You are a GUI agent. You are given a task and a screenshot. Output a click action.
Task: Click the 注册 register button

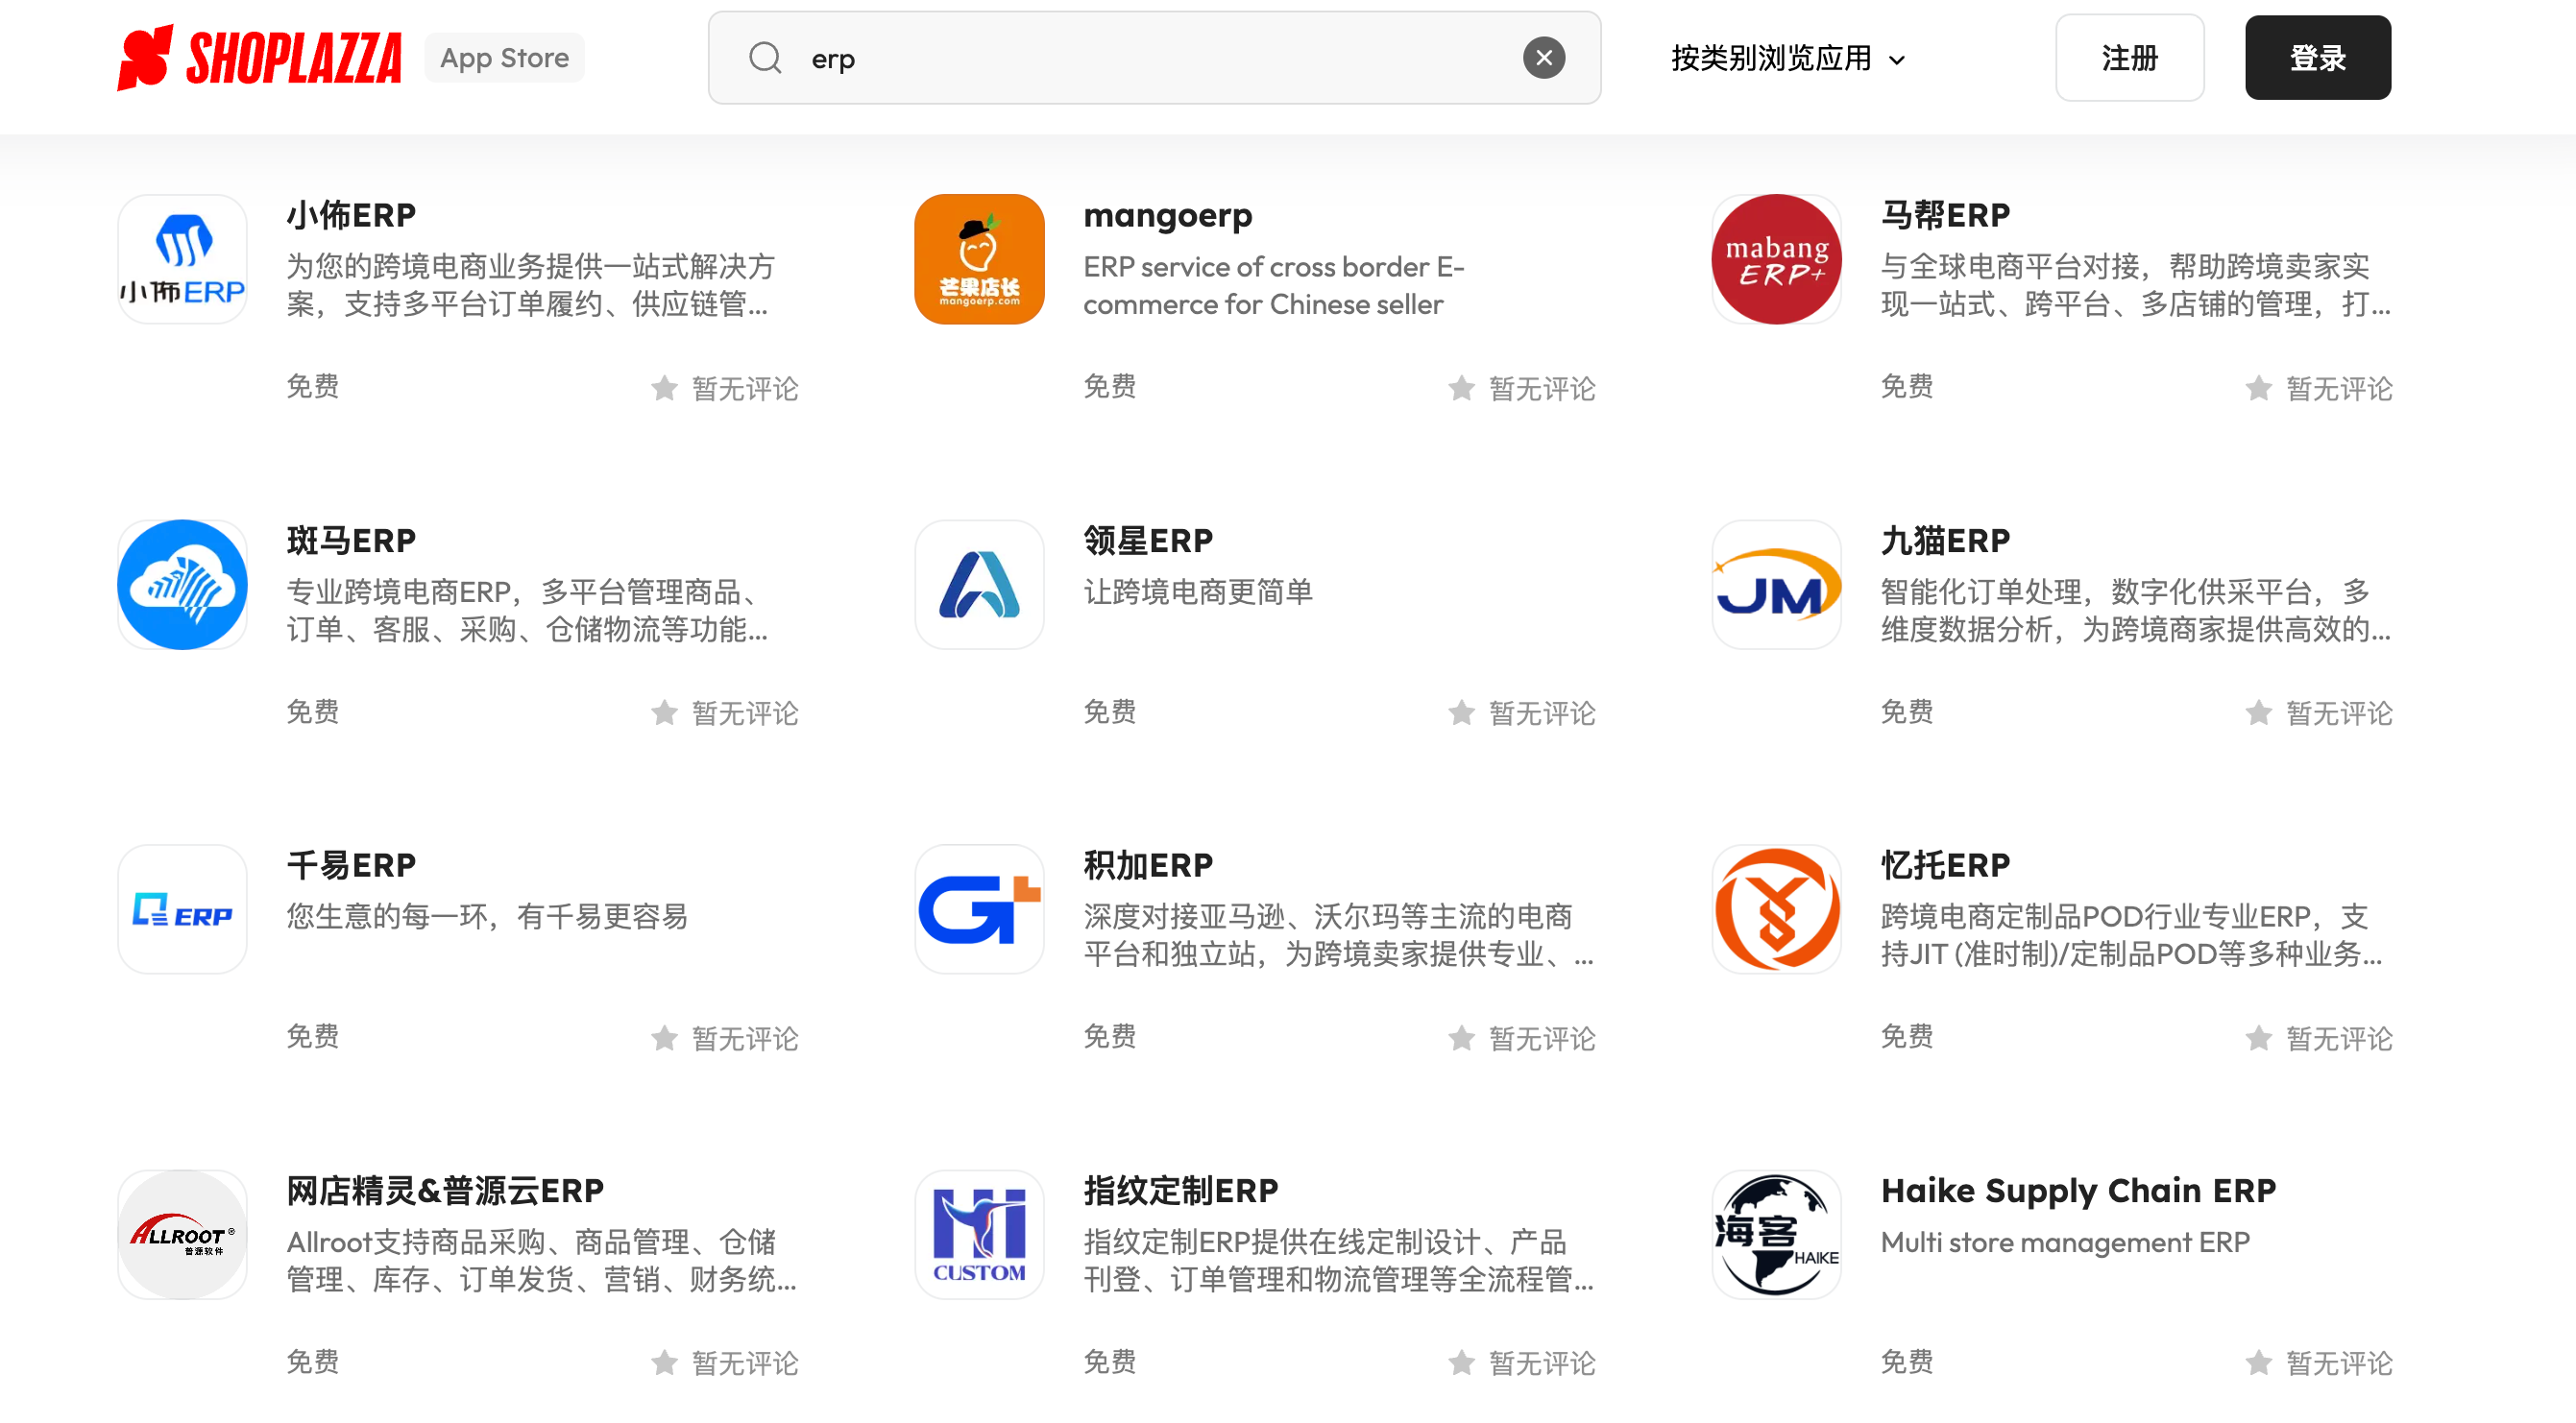coord(2130,57)
